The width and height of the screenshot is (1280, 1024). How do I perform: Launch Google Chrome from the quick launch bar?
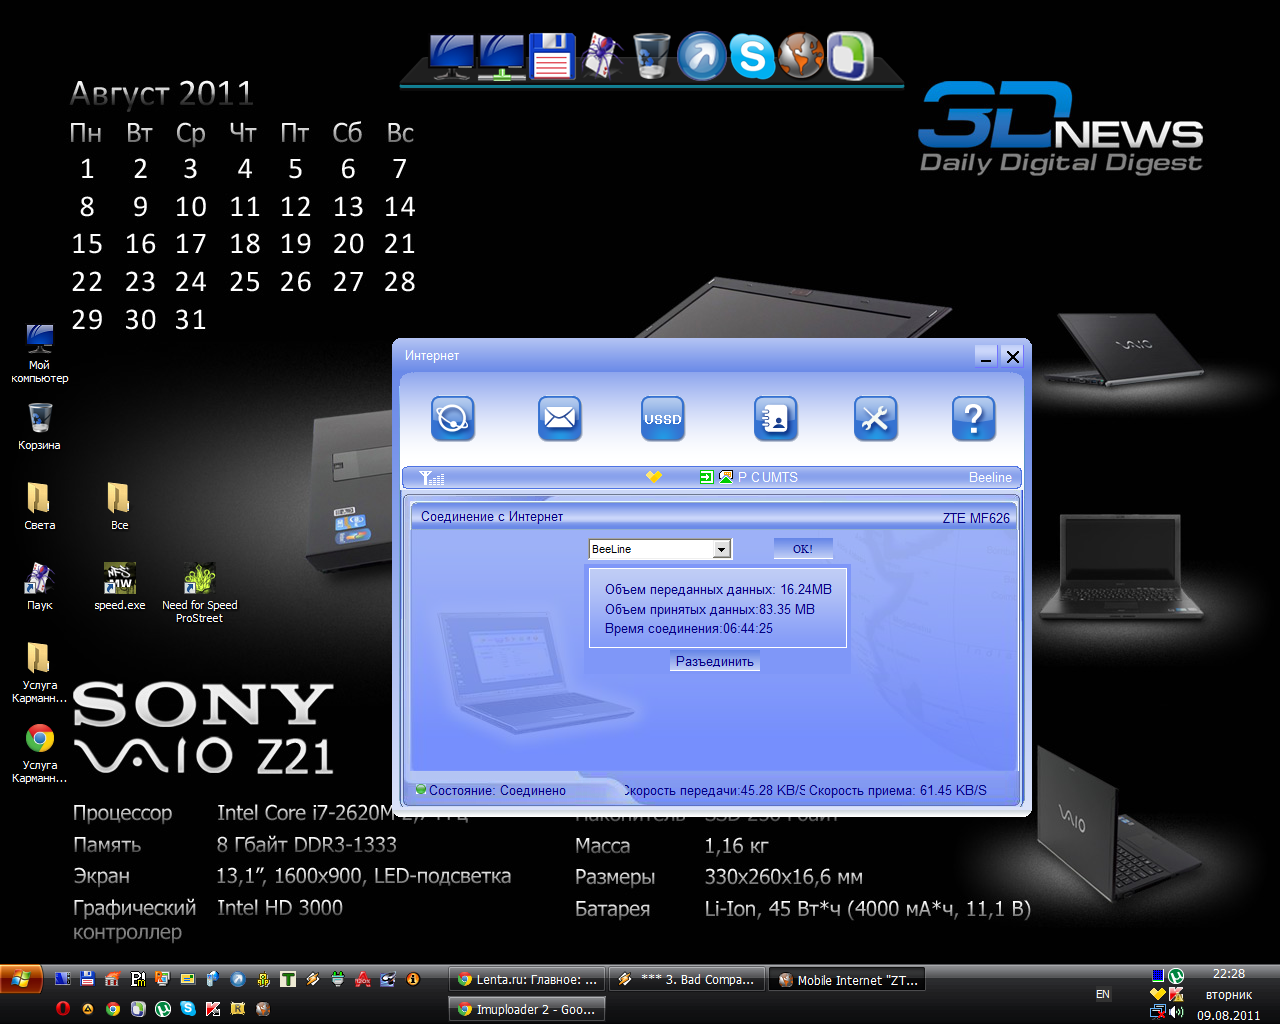112,1009
